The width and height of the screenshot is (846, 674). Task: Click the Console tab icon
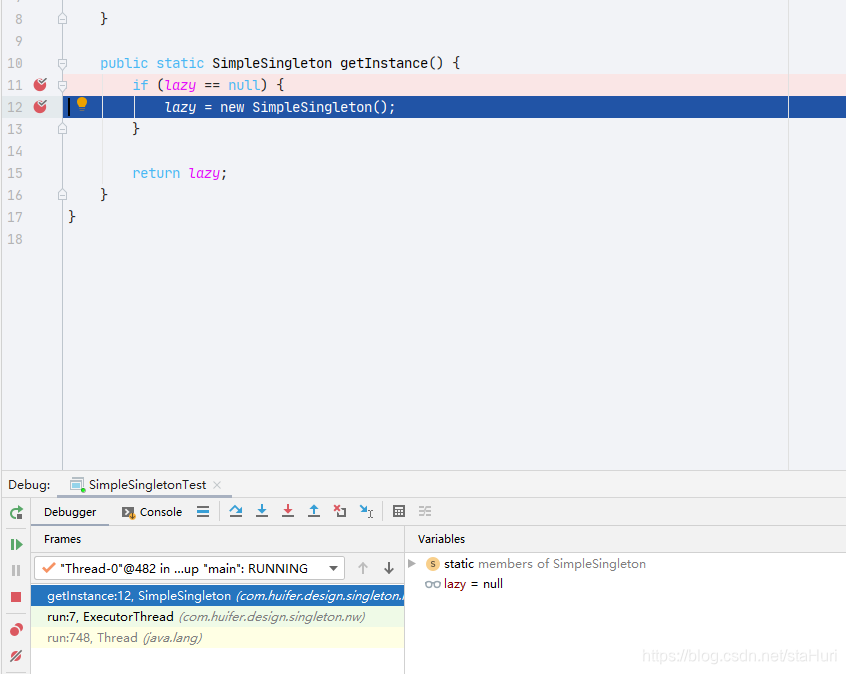pos(128,512)
